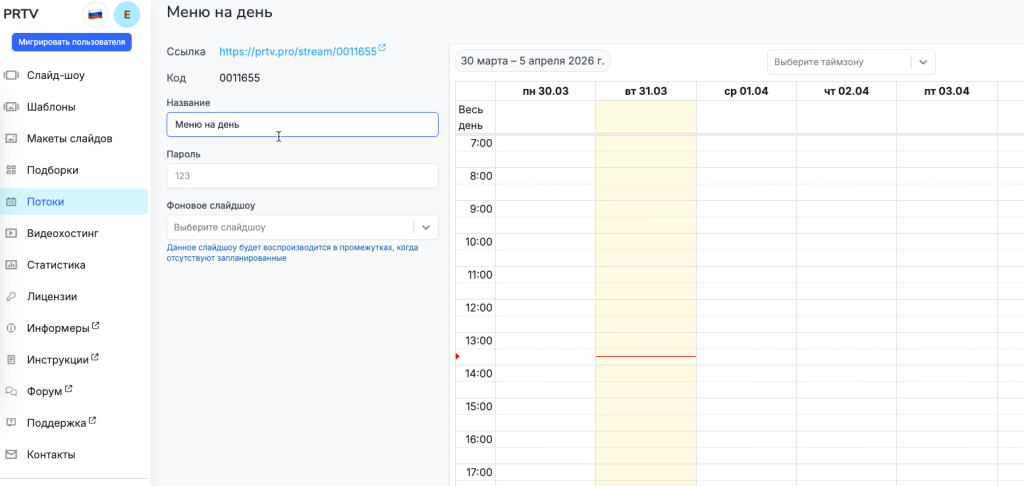The width and height of the screenshot is (1024, 486).
Task: Focus the Пароль input field
Action: coord(302,176)
